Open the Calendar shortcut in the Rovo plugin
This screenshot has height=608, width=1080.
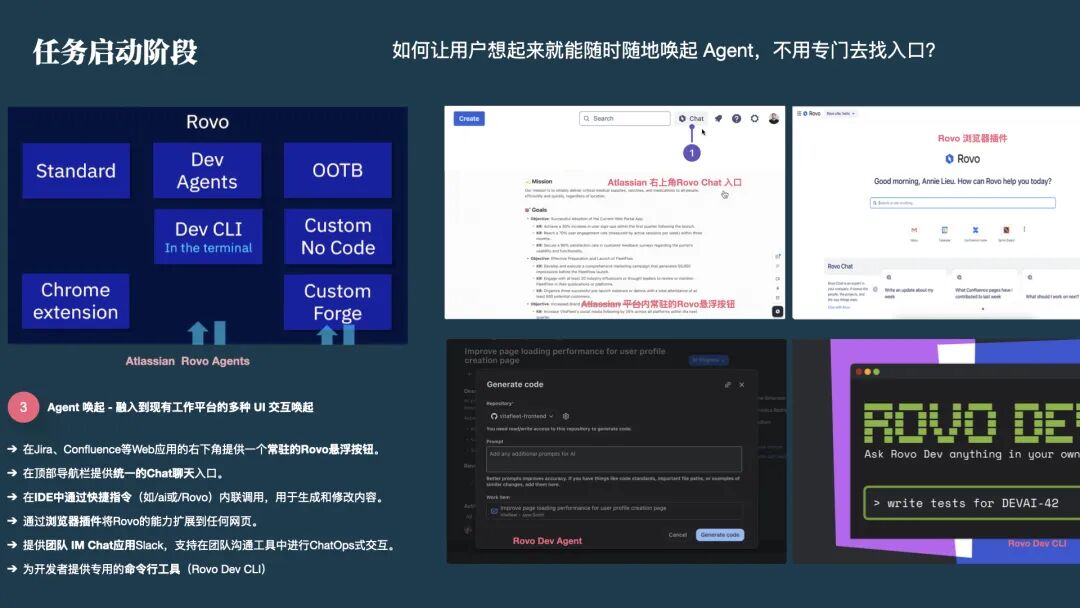pyautogui.click(x=946, y=228)
